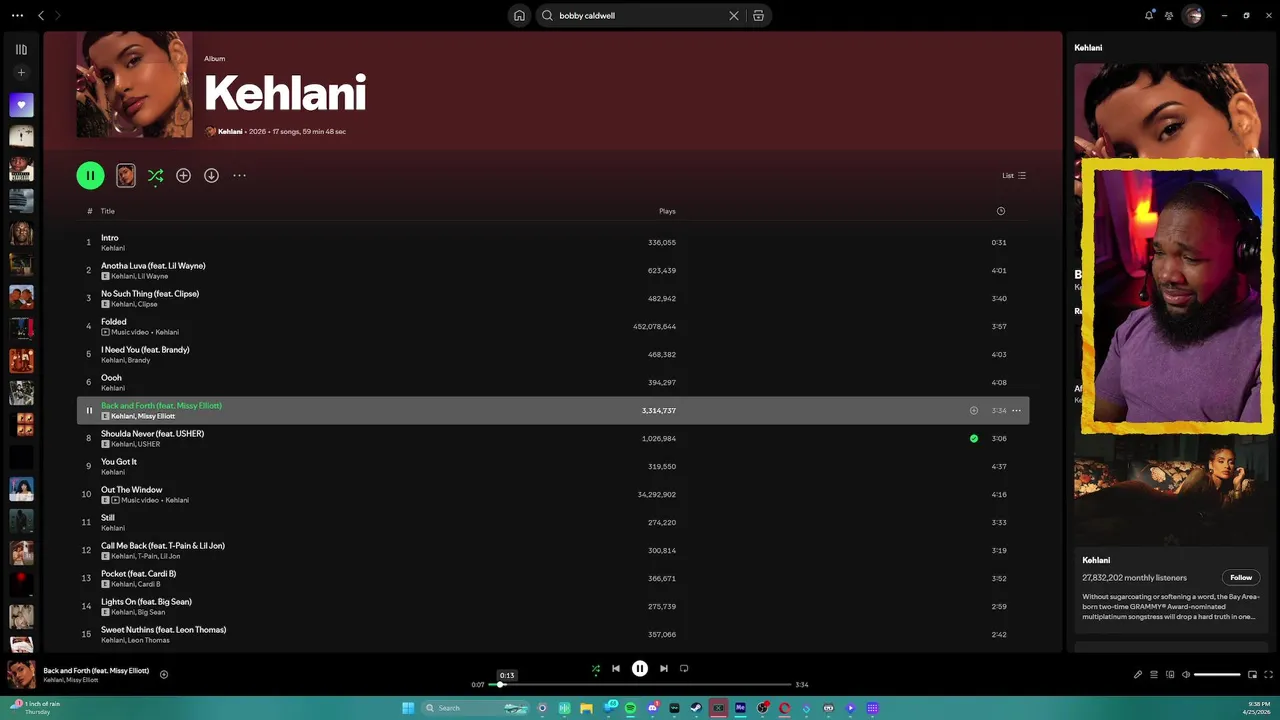1280x720 pixels.
Task: Open Kehlani artist link below album title
Action: click(230, 131)
